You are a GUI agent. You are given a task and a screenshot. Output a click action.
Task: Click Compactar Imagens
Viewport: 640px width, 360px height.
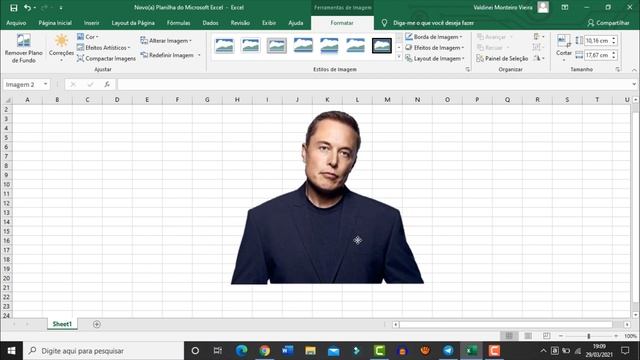106,58
